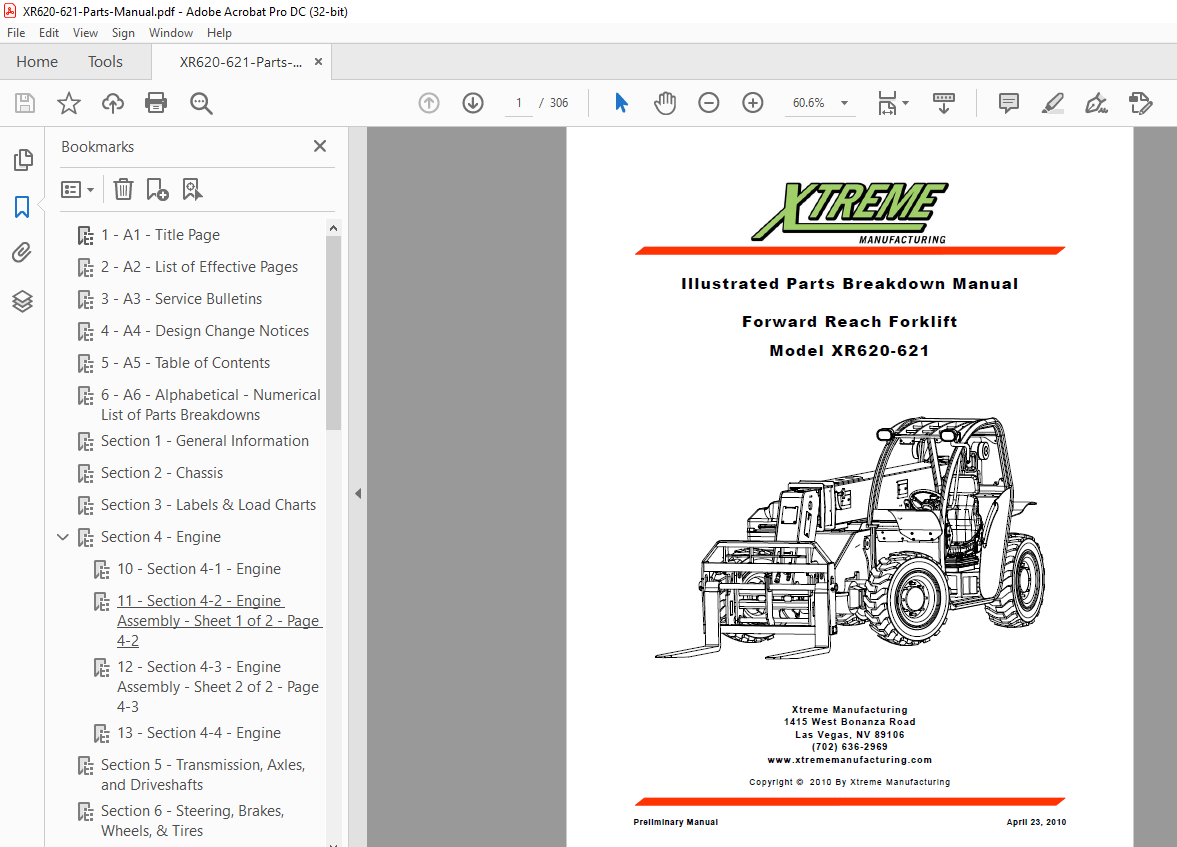Open the Sign menu
This screenshot has height=847, width=1177.
pyautogui.click(x=123, y=33)
